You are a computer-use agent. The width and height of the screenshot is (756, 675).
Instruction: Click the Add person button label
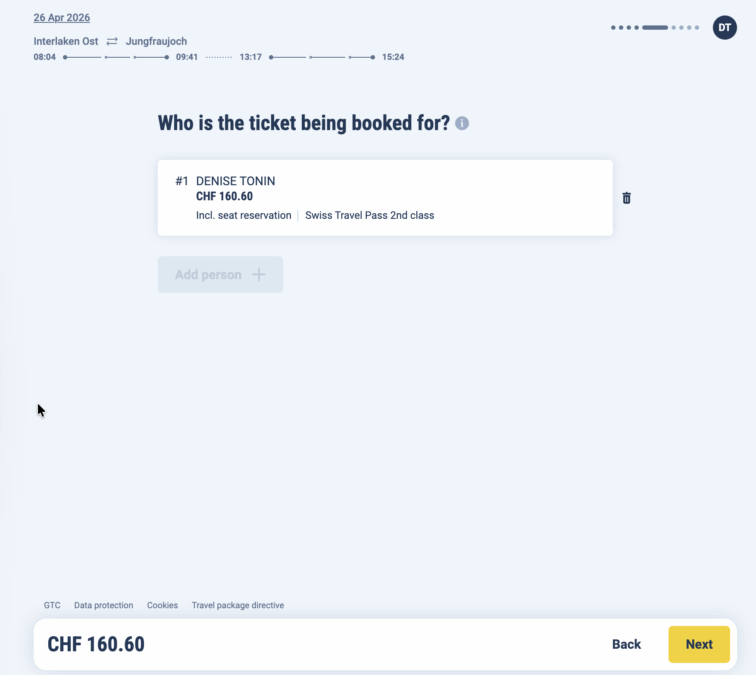tap(208, 275)
